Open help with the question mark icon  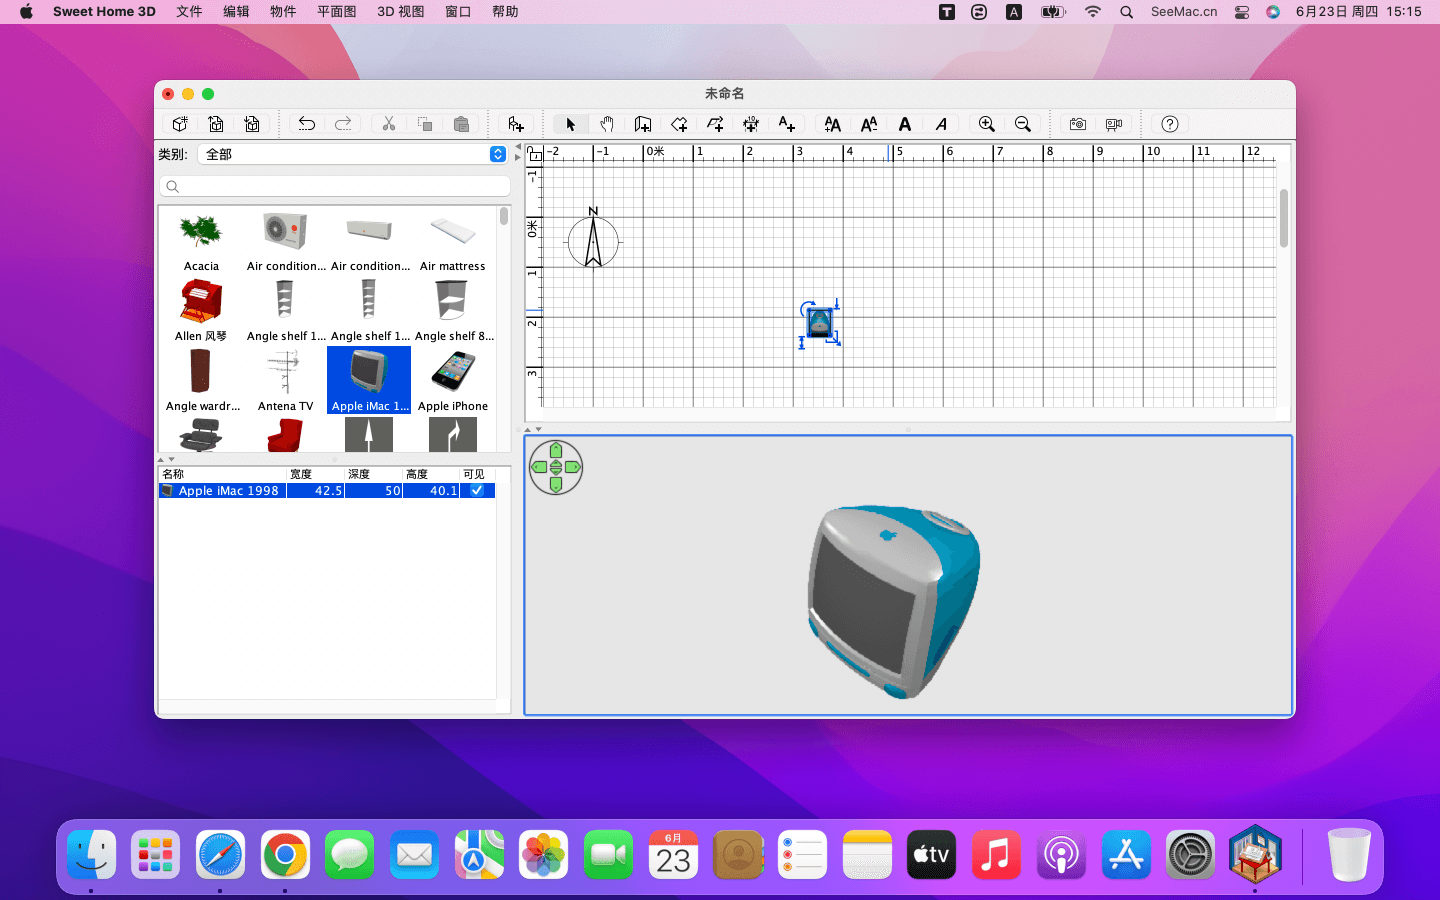[1170, 124]
